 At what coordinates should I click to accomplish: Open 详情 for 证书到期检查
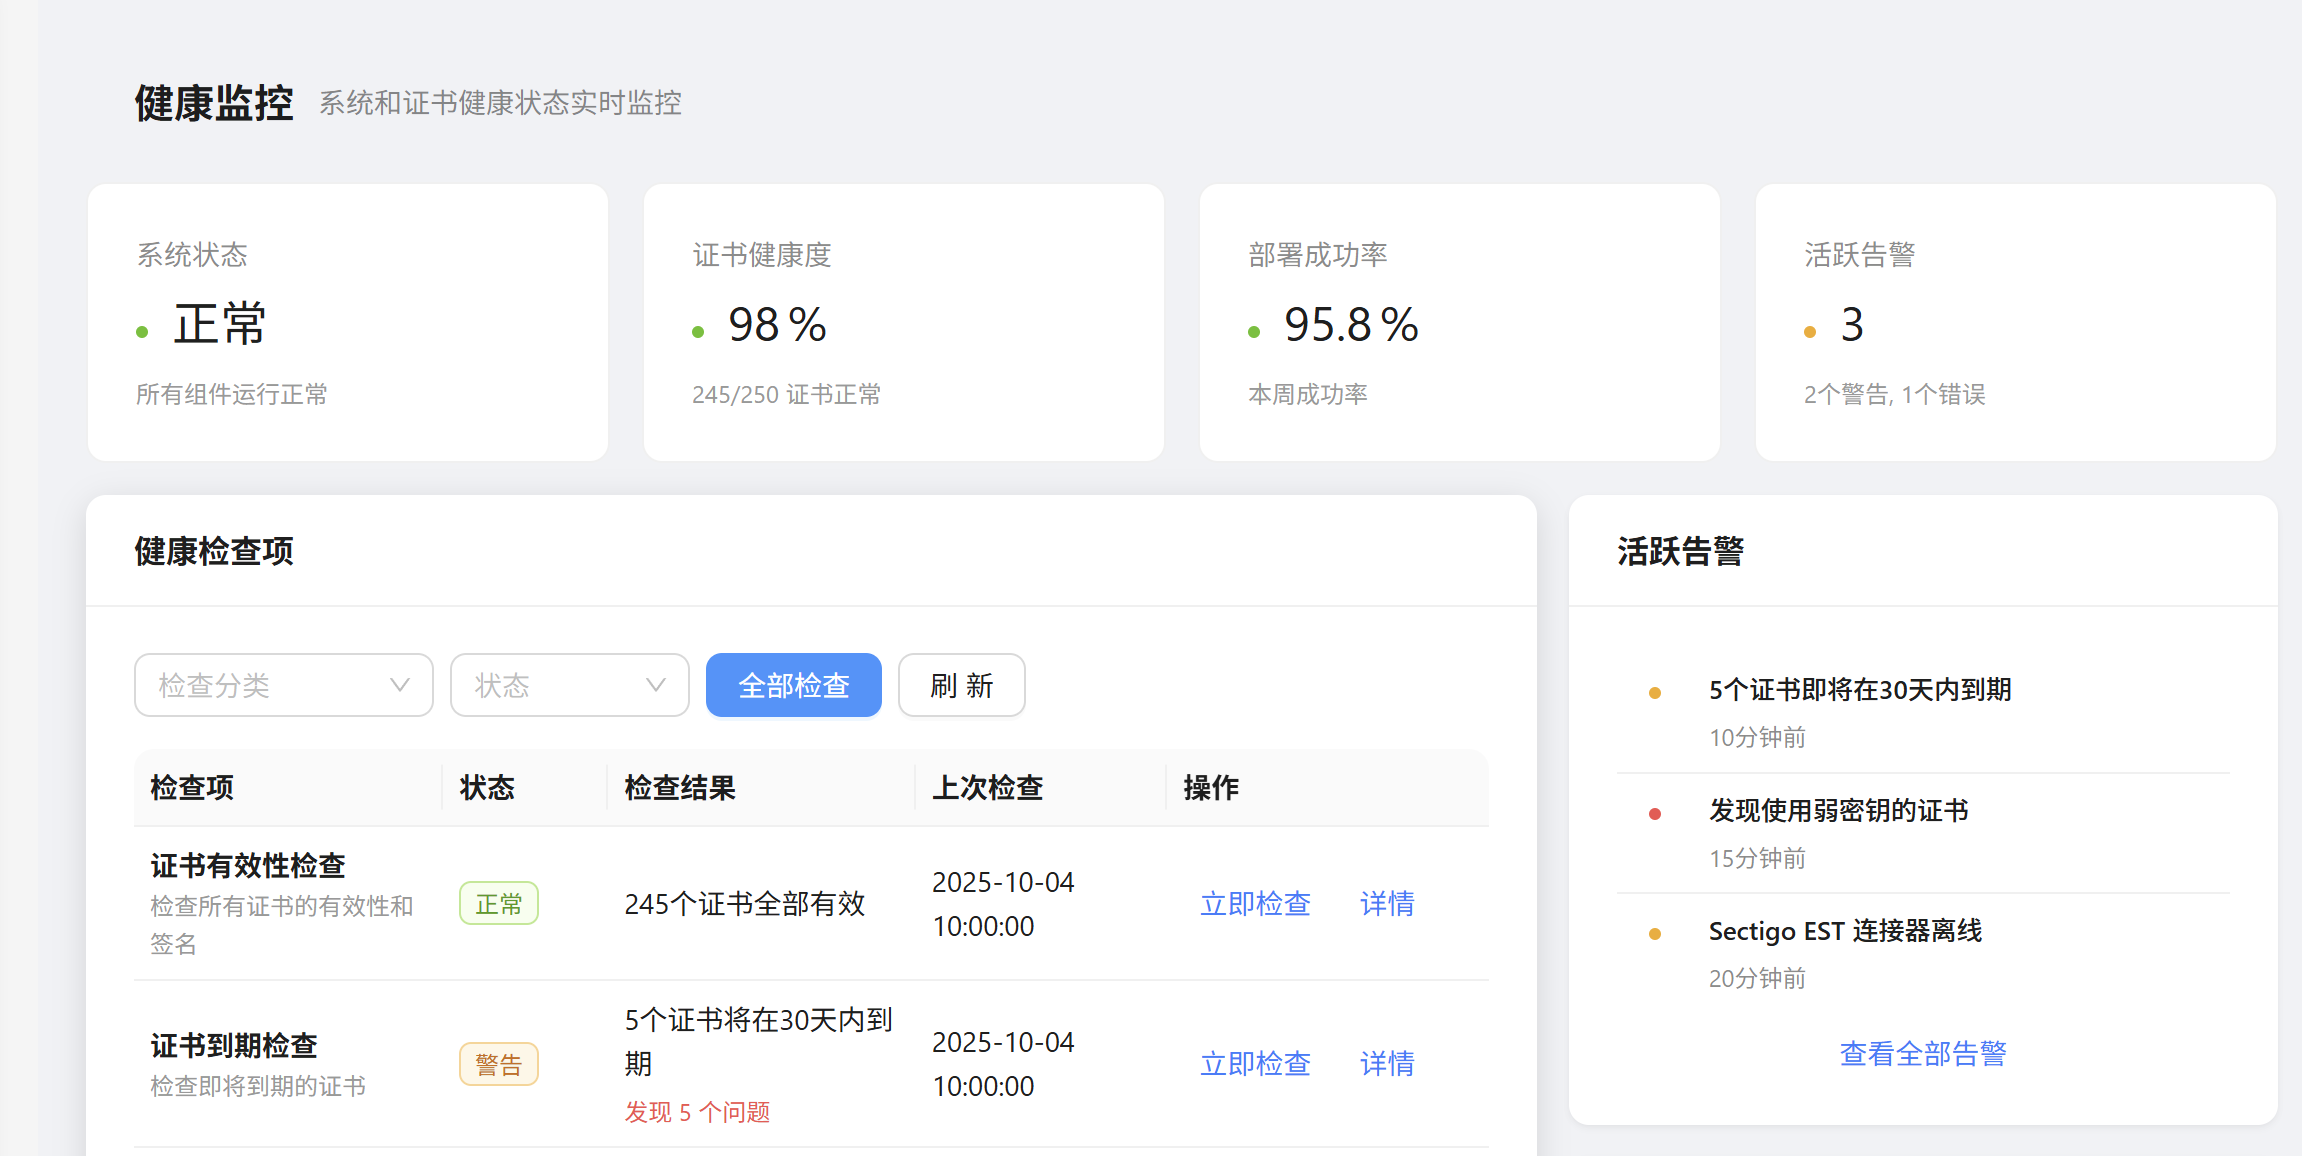(1387, 1063)
